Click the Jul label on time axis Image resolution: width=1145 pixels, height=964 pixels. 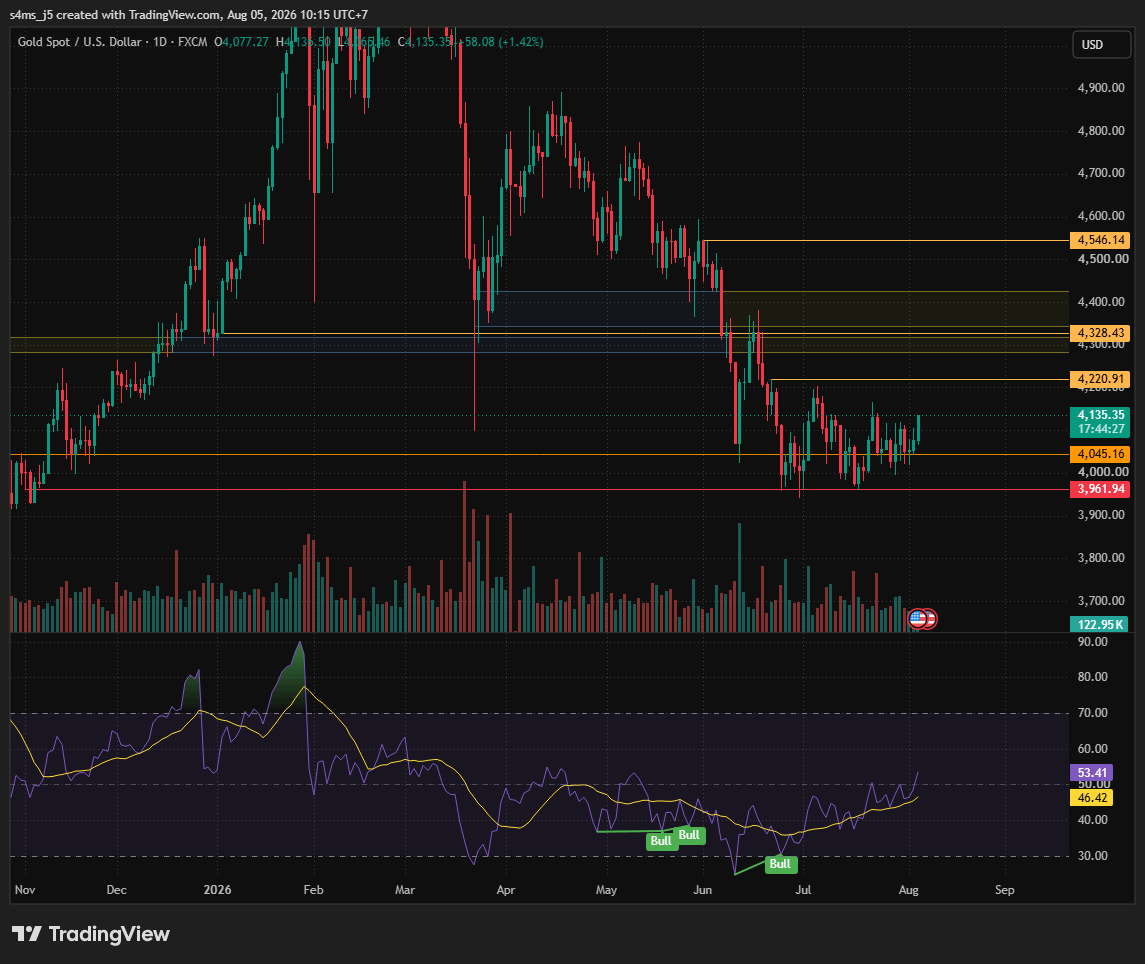[803, 890]
